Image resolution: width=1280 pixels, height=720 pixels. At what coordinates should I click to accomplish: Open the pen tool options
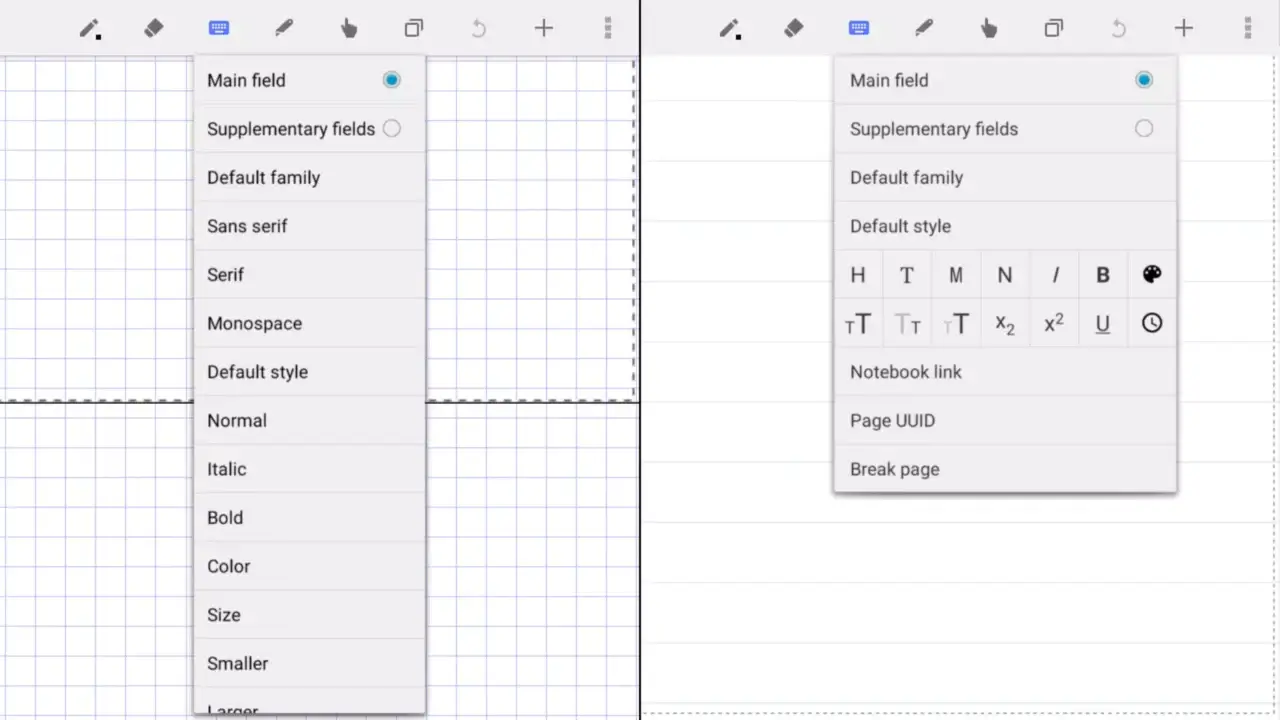coord(284,28)
